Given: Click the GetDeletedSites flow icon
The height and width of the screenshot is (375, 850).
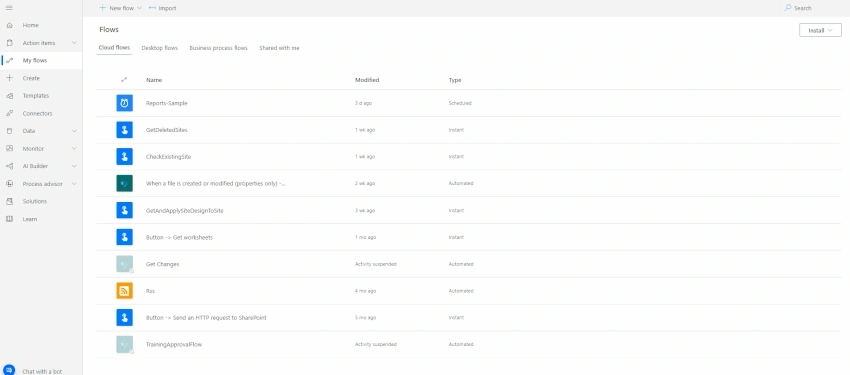Looking at the screenshot, I should (x=125, y=130).
